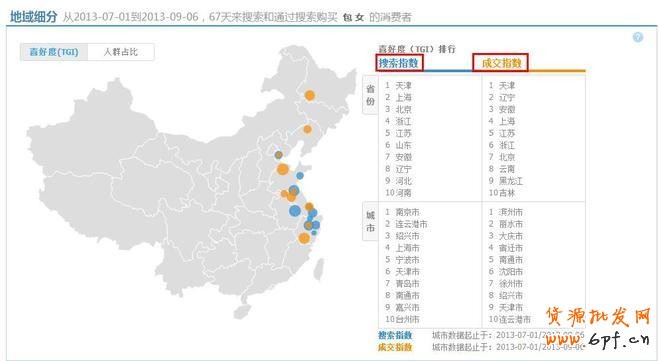Select the 成交指数 ranking header

coord(501,63)
